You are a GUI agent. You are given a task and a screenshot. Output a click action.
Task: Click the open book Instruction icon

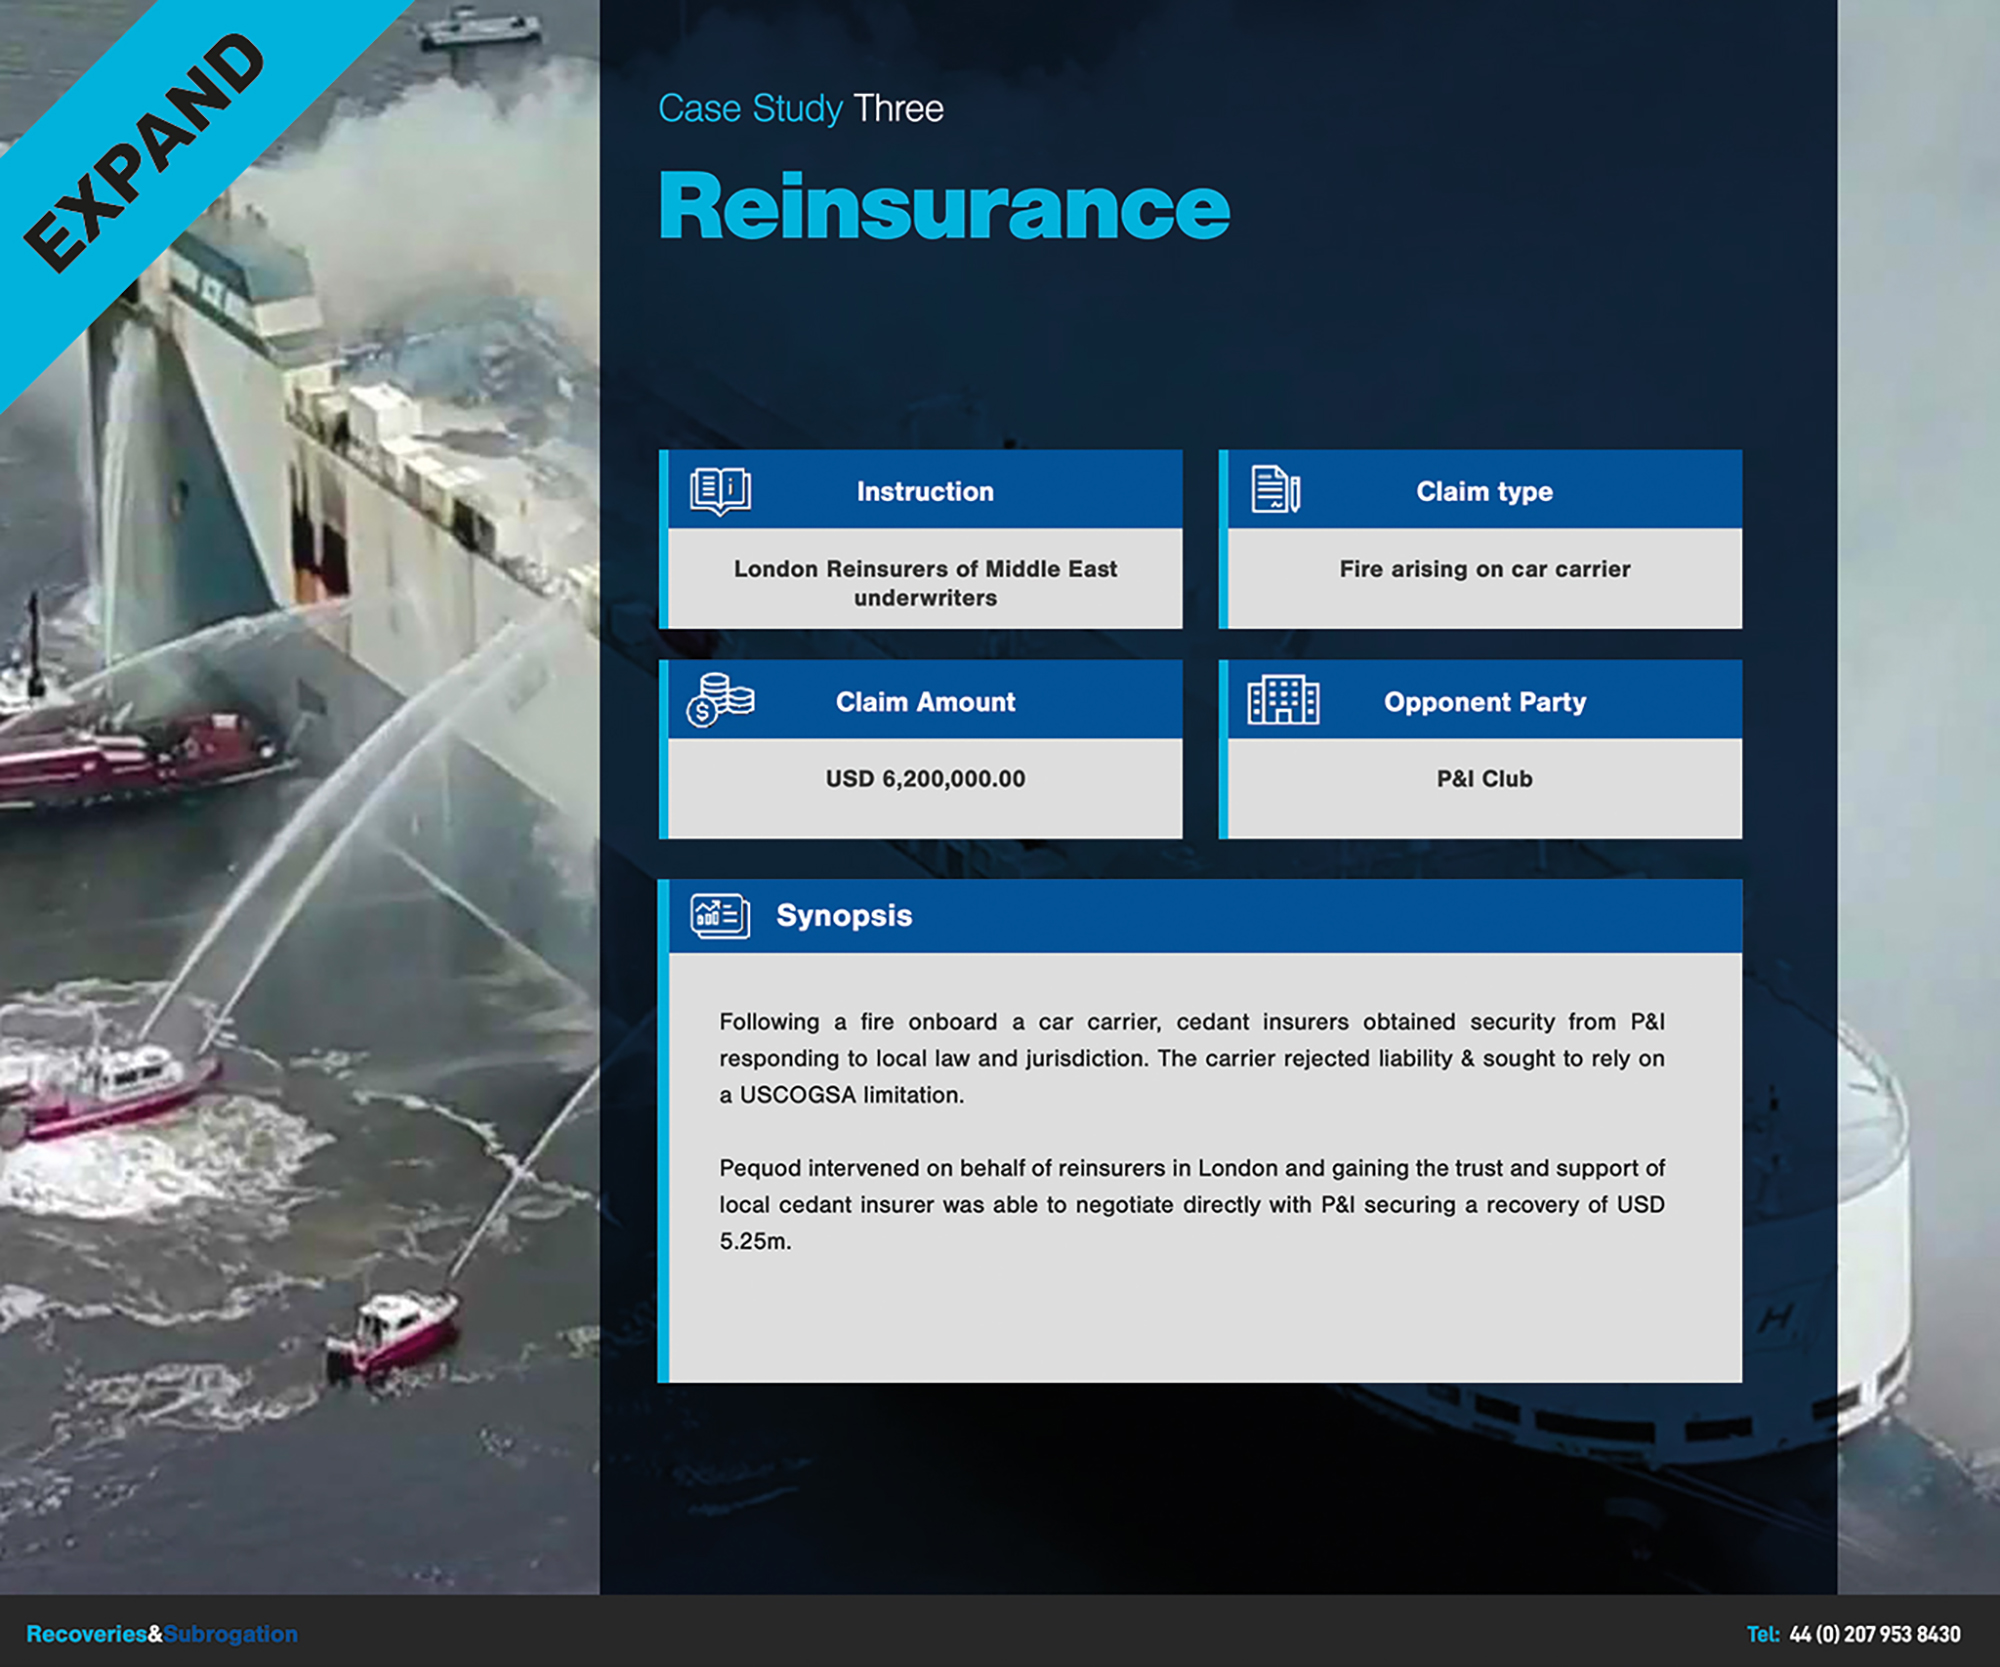[720, 491]
